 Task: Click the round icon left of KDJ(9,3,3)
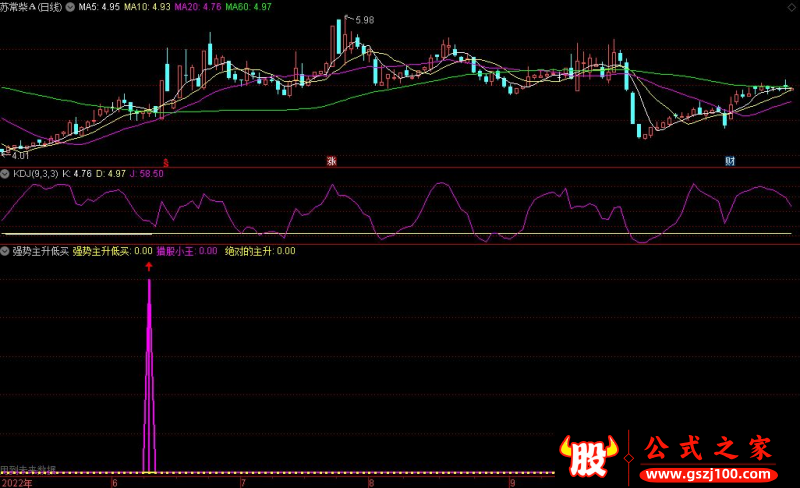(5, 173)
